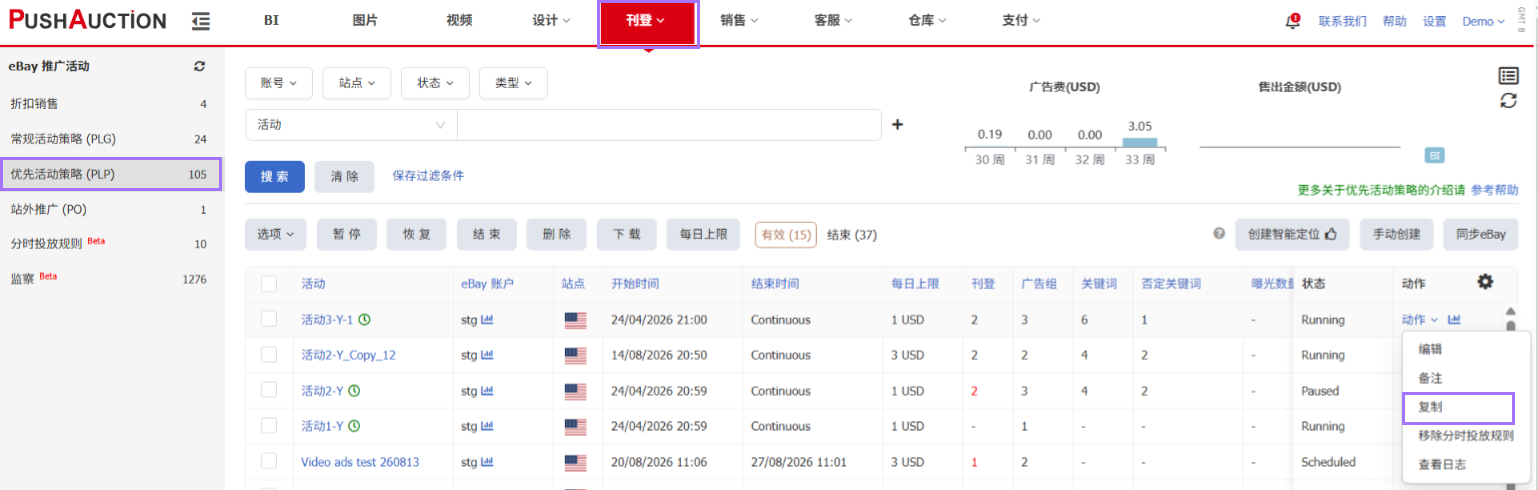The height and width of the screenshot is (490, 1538).
Task: Click the table scrollbar up arrow
Action: click(x=1510, y=312)
